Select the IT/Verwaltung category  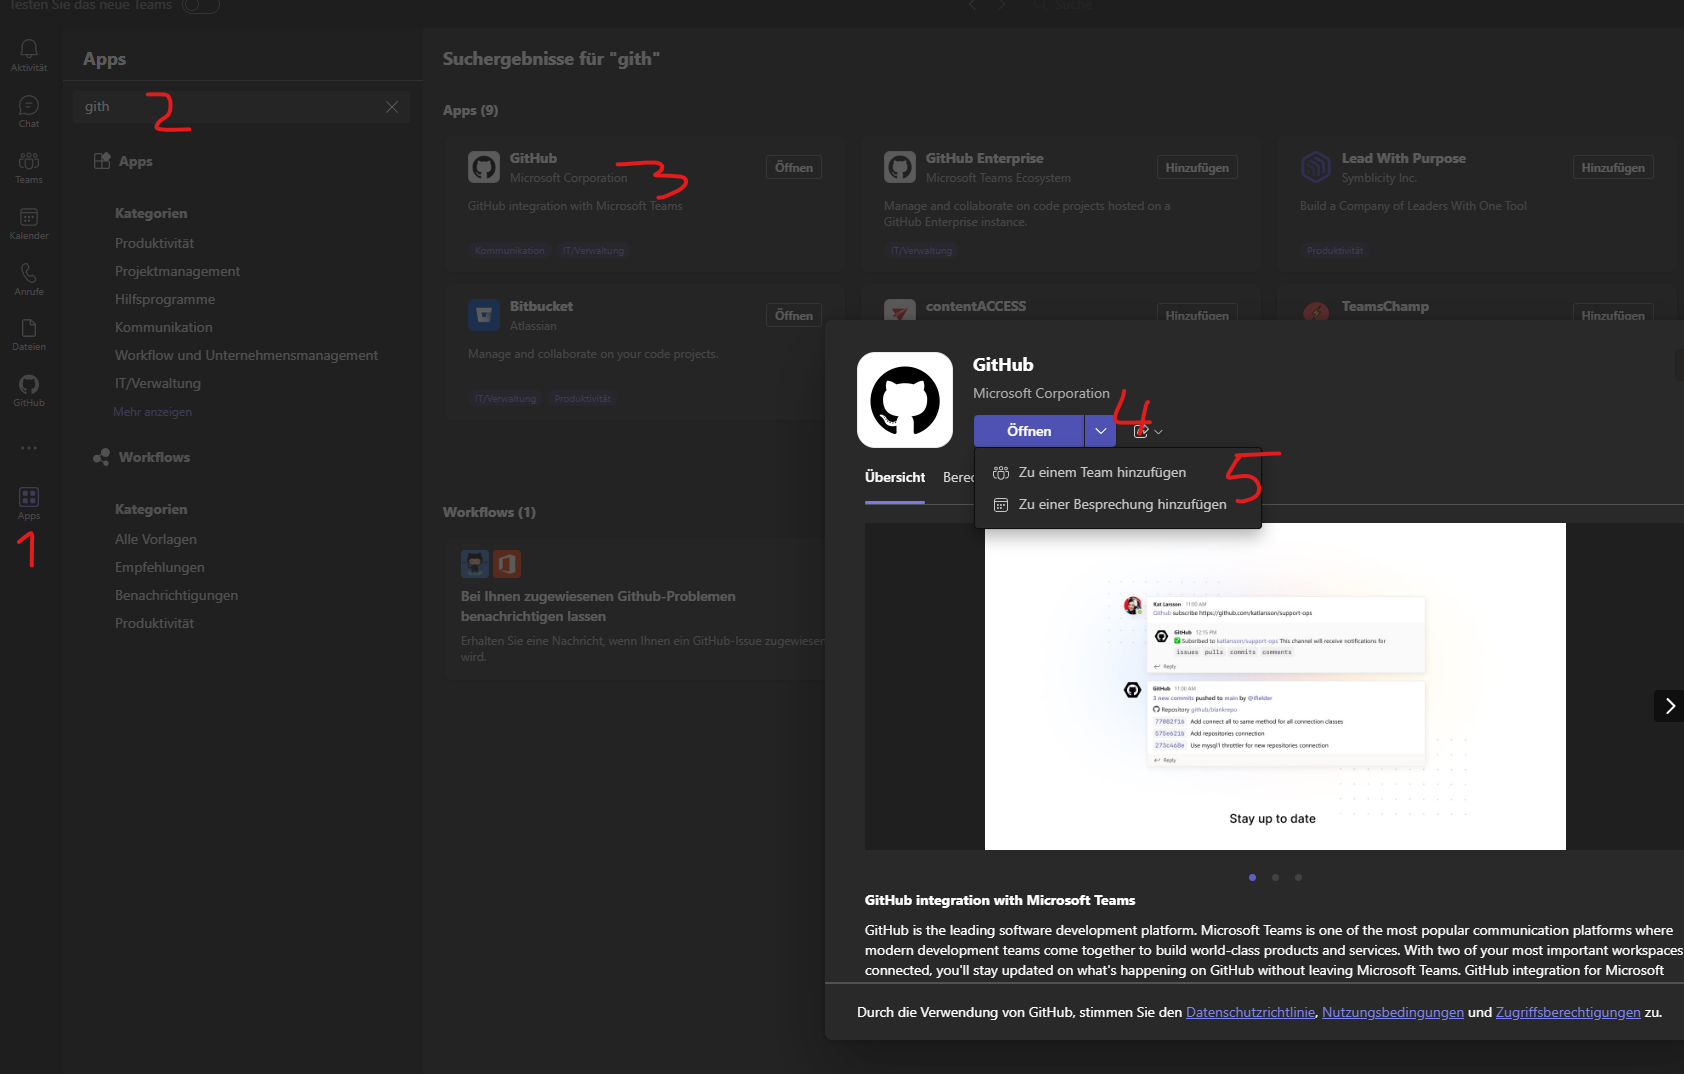[x=158, y=383]
